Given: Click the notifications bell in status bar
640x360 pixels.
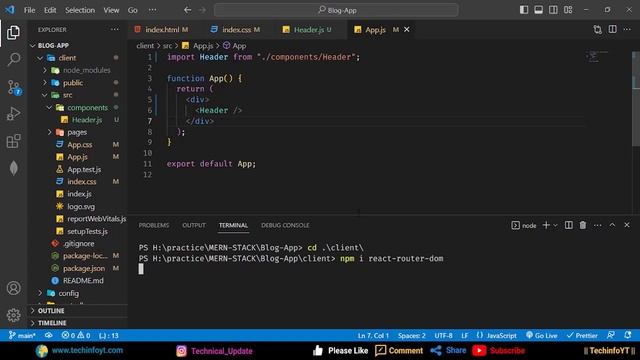Looking at the screenshot, I should click(x=628, y=336).
